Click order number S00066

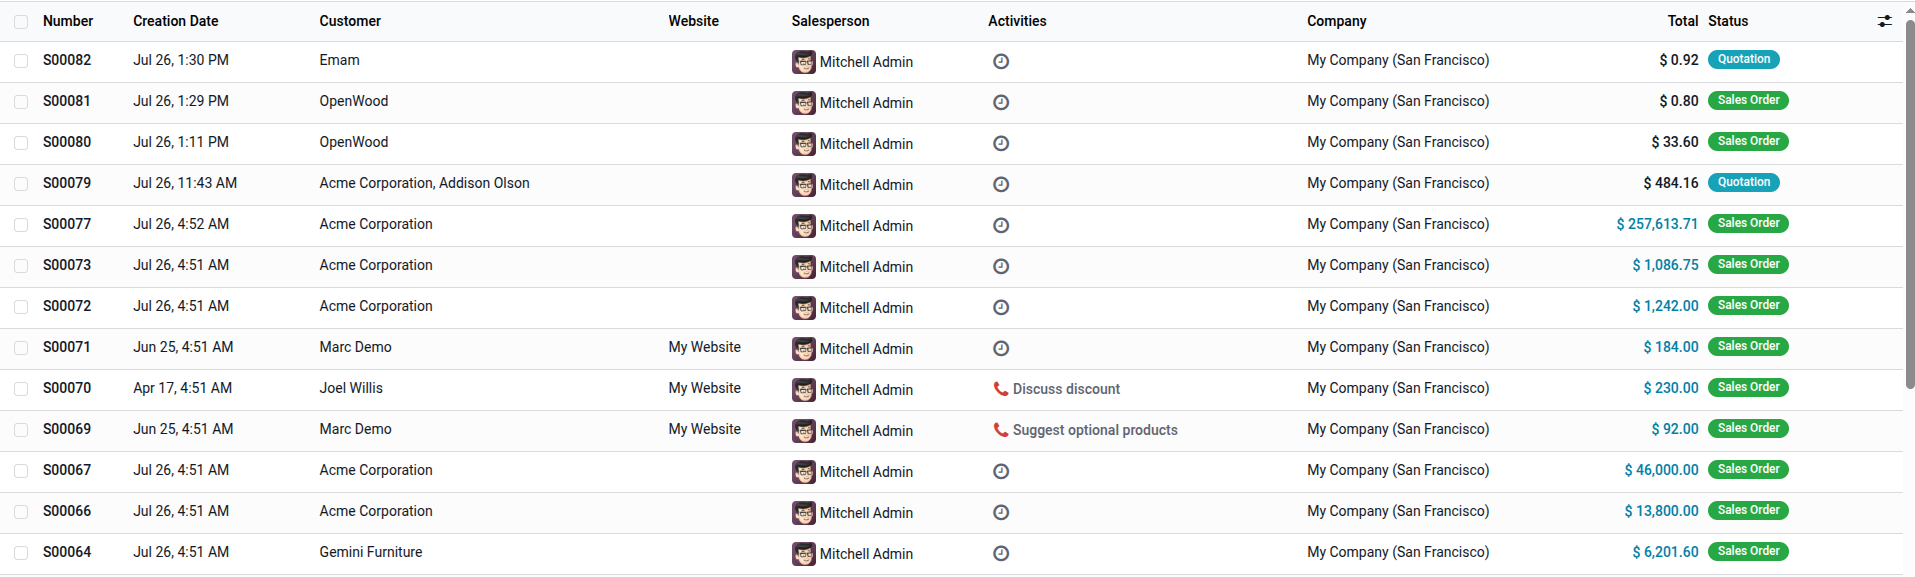67,511
